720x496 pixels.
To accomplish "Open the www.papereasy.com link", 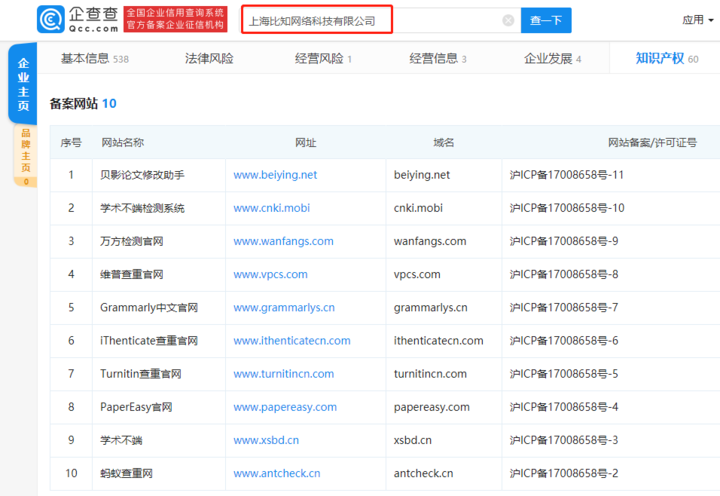I will click(x=285, y=407).
